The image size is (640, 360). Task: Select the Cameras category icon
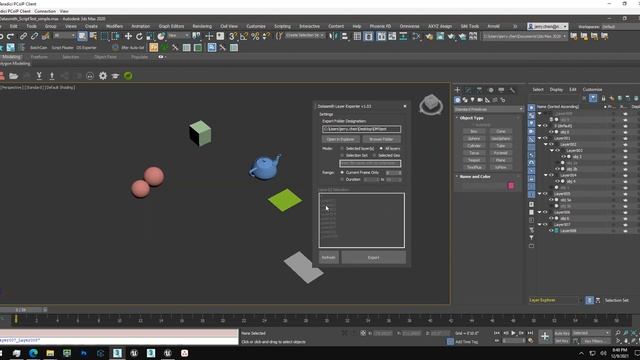[x=480, y=100]
